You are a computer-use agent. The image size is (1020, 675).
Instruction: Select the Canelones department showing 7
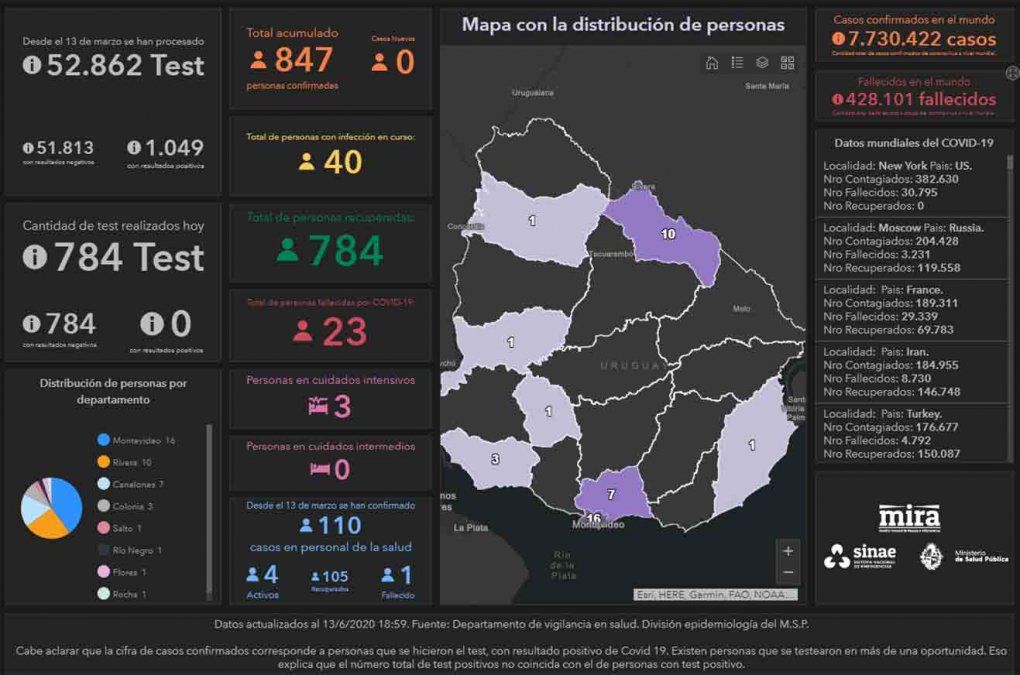coord(612,494)
